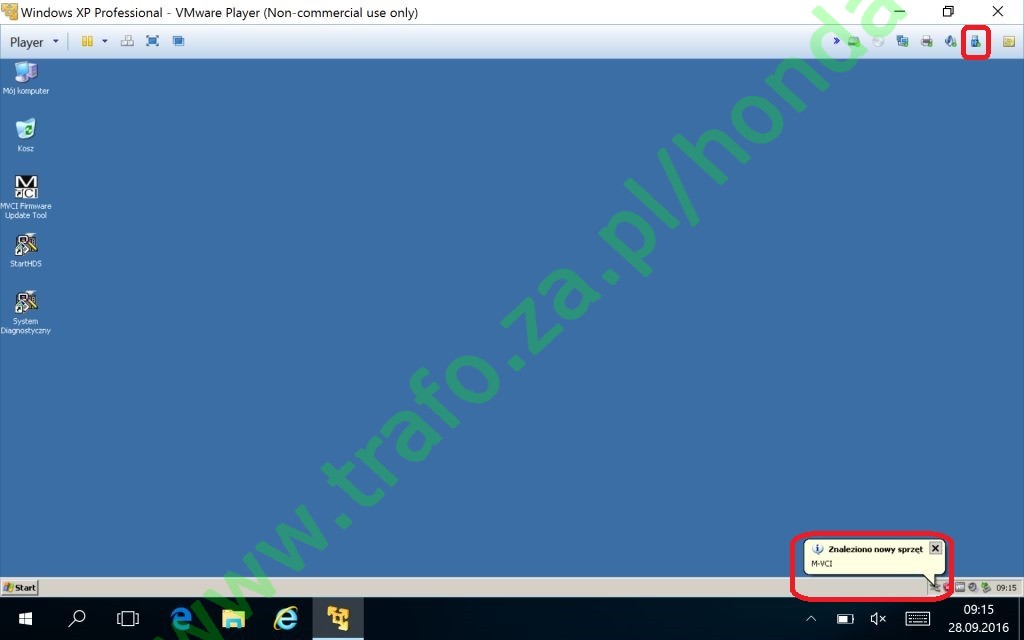
Task: Click the battery icon in the host tray
Action: [845, 618]
